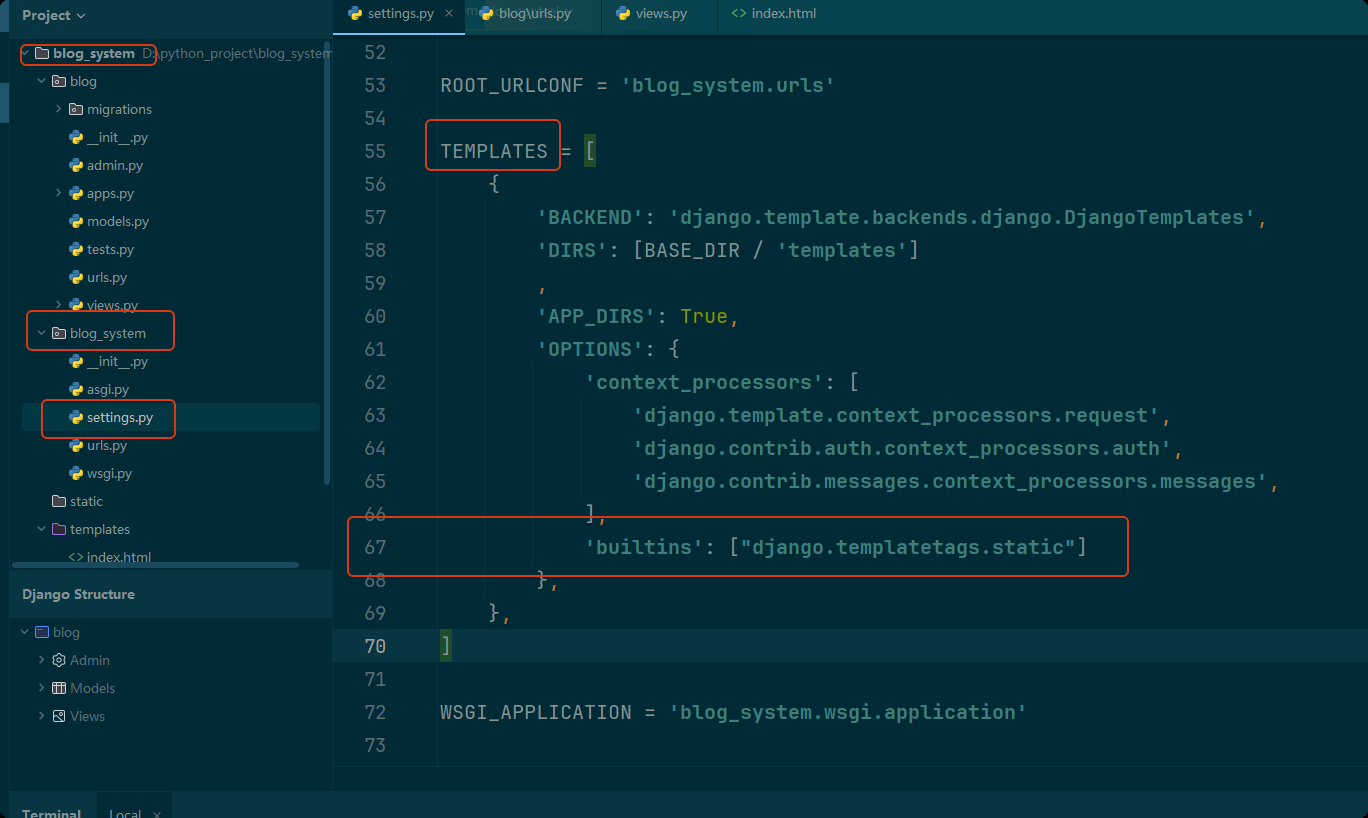The height and width of the screenshot is (818, 1368).
Task: Click the 'OPTIONS' key in code
Action: [x=591, y=349]
